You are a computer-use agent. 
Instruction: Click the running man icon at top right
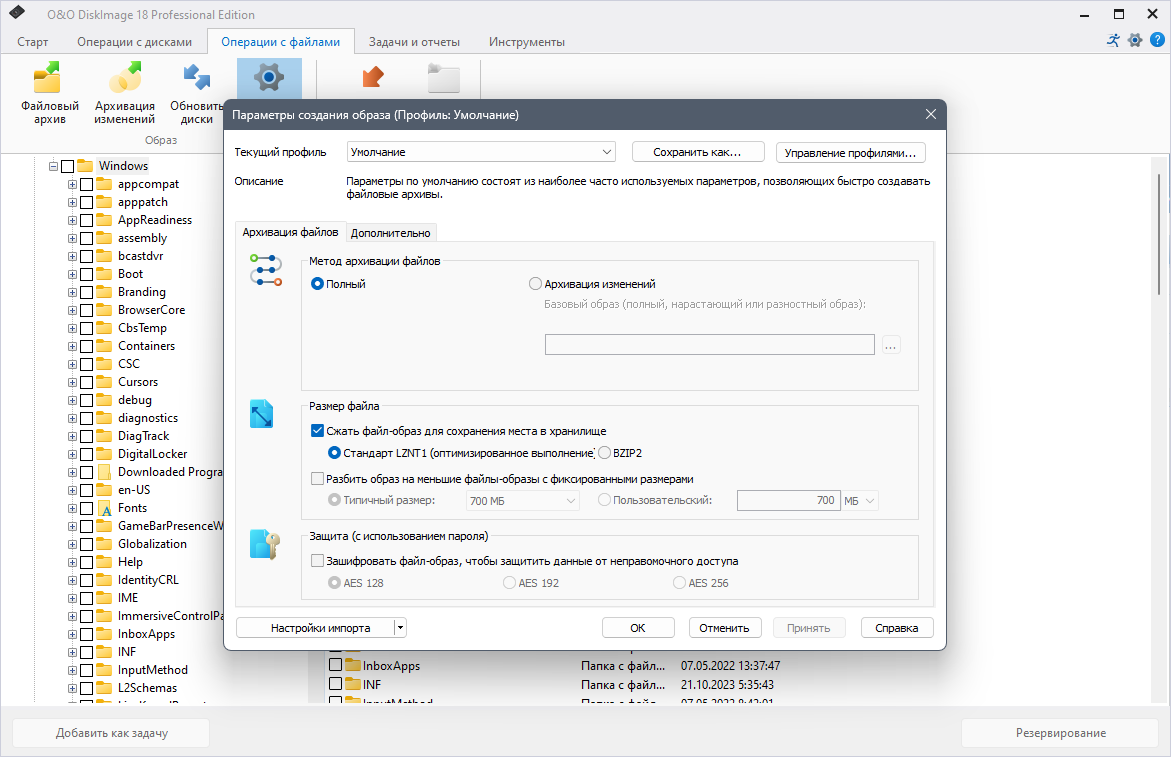point(1113,40)
